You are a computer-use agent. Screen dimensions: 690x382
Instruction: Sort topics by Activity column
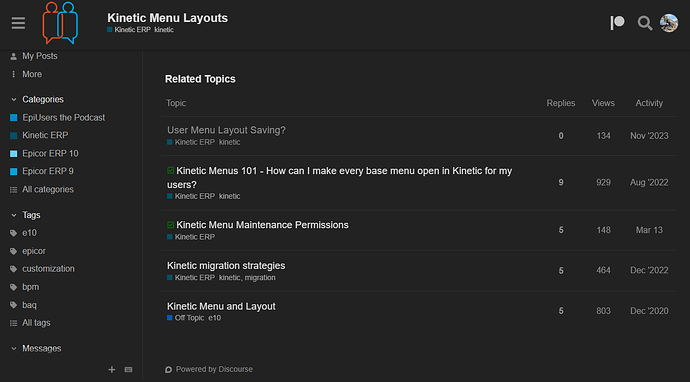tap(649, 103)
